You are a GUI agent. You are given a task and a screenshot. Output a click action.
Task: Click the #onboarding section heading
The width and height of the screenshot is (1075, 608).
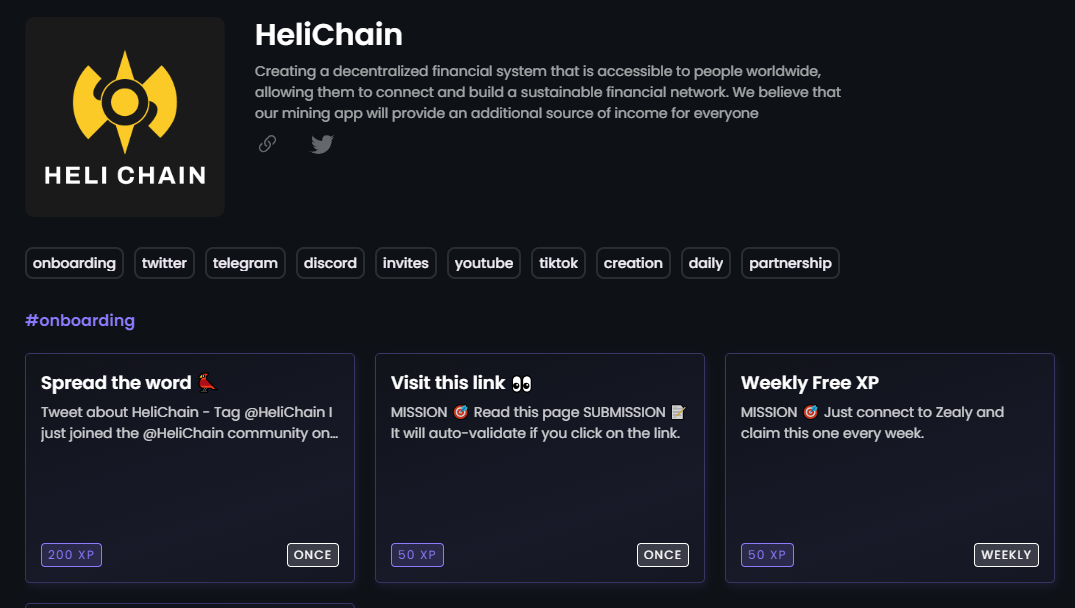(x=80, y=321)
